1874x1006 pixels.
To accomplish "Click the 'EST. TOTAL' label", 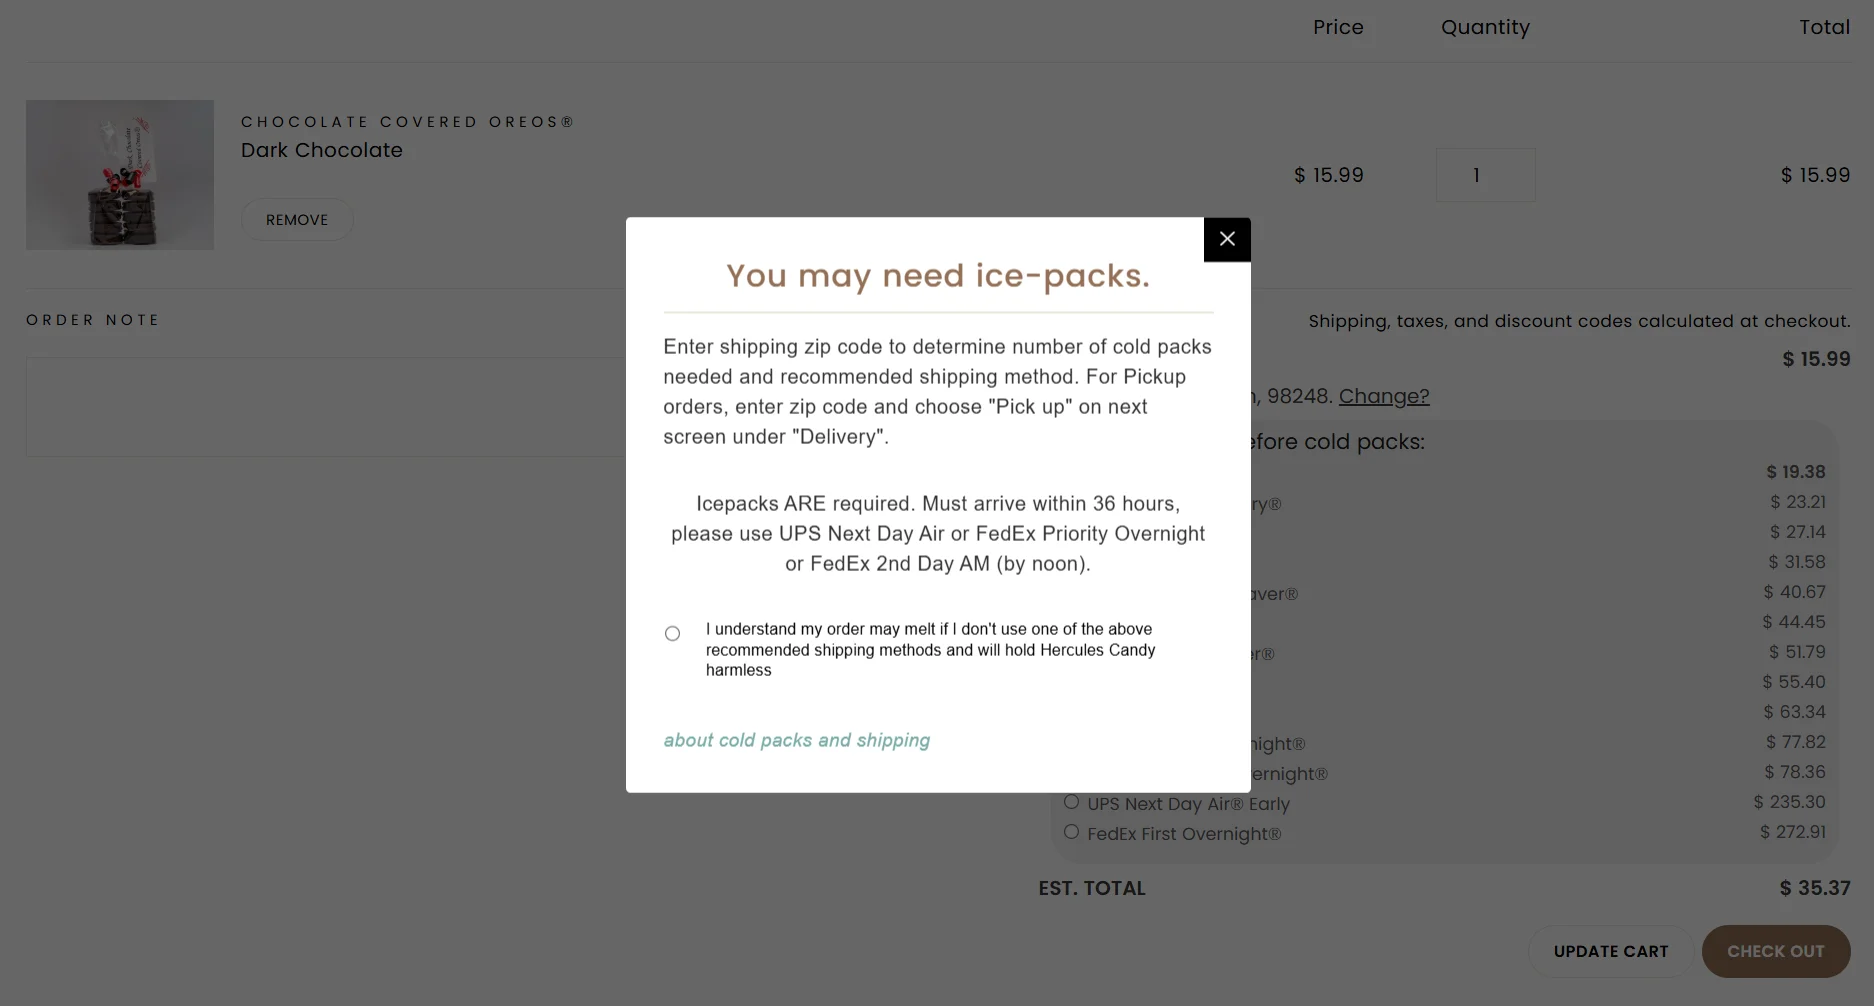I will pos(1092,888).
